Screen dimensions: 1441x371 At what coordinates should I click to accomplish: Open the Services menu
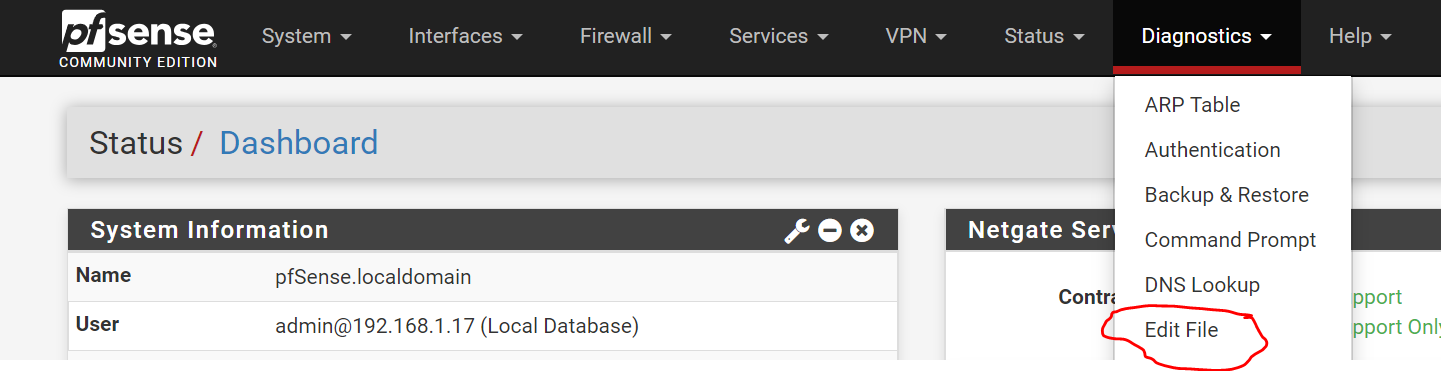point(779,36)
